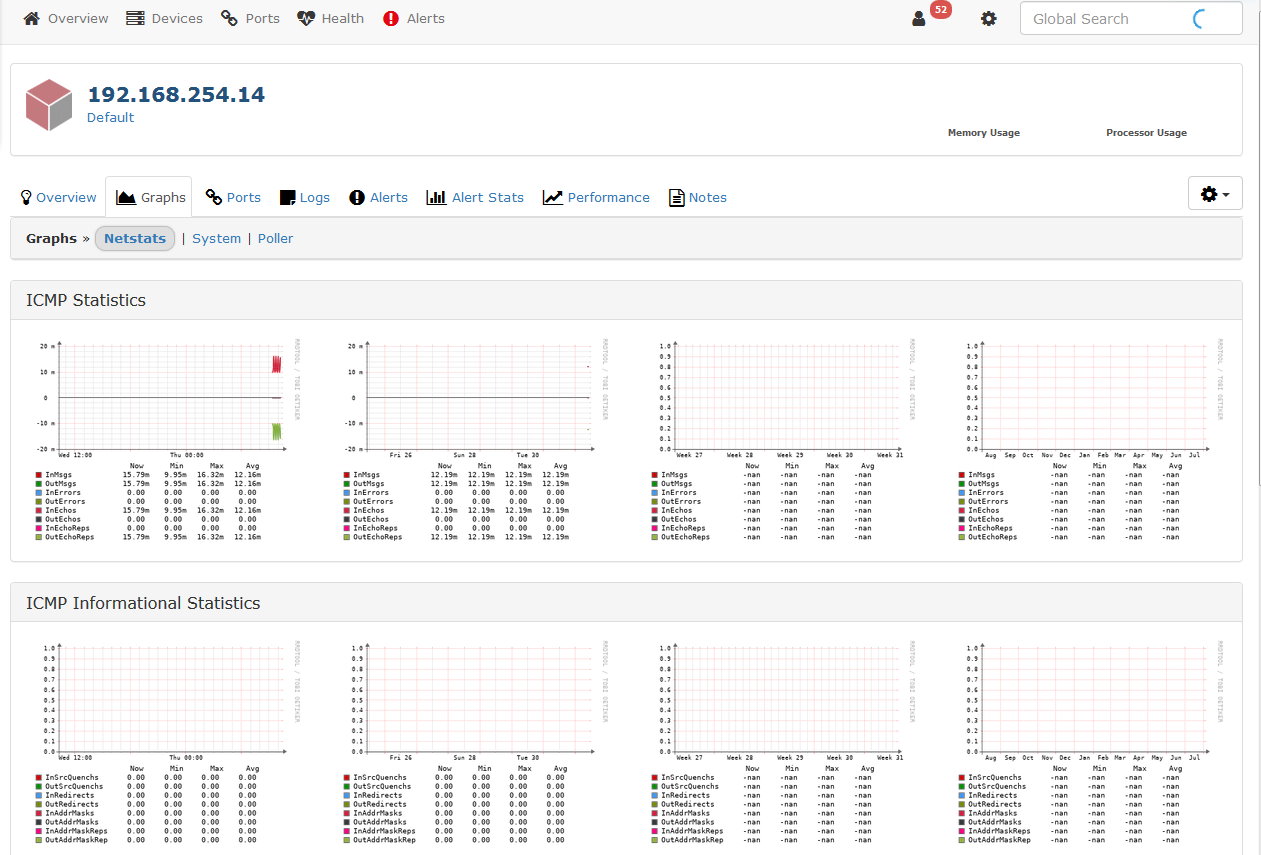Open the Devices menu in navbar
Viewport: 1261px width, 855px height.
(135, 19)
